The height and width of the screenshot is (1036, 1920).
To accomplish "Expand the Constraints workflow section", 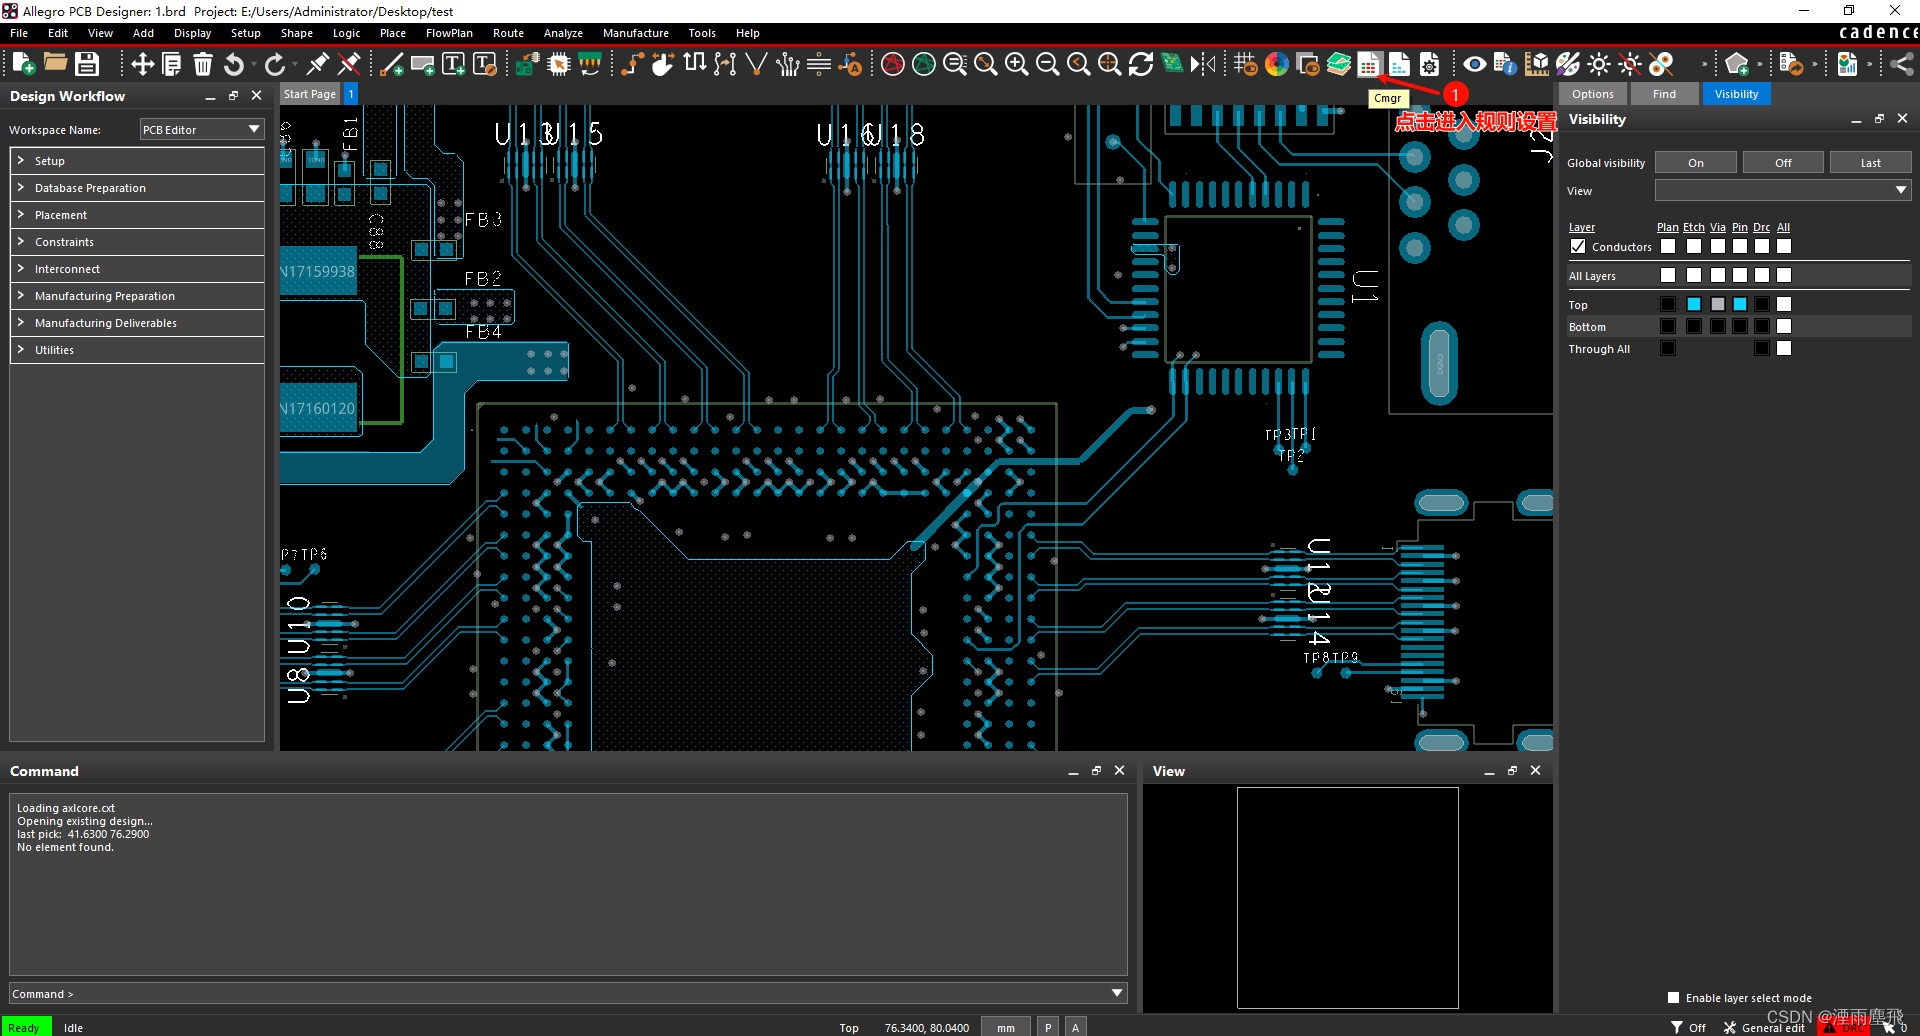I will click(x=137, y=242).
